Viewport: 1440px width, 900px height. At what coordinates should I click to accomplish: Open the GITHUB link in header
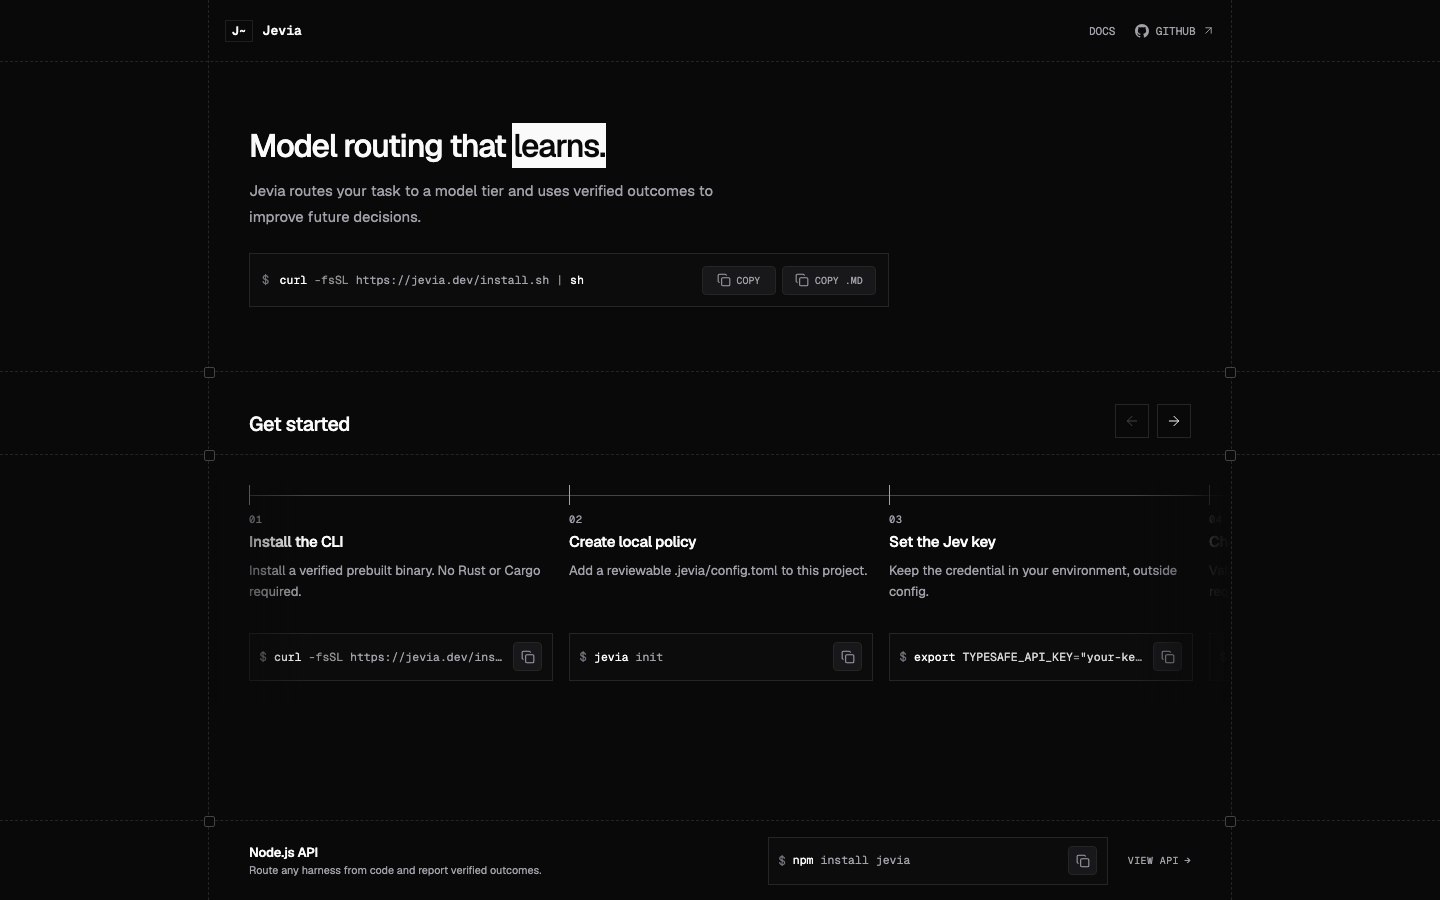tap(1174, 31)
